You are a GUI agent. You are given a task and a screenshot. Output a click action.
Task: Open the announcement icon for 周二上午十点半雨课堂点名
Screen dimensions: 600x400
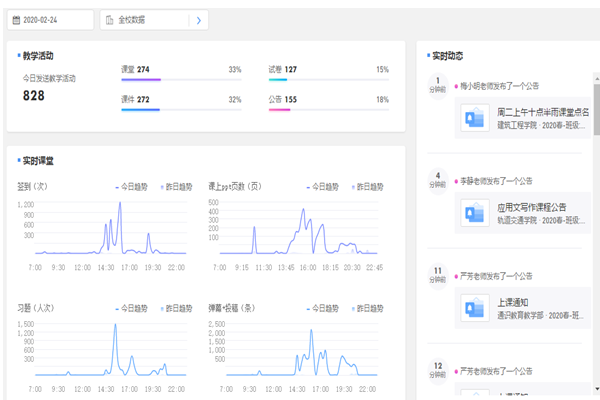[472, 120]
